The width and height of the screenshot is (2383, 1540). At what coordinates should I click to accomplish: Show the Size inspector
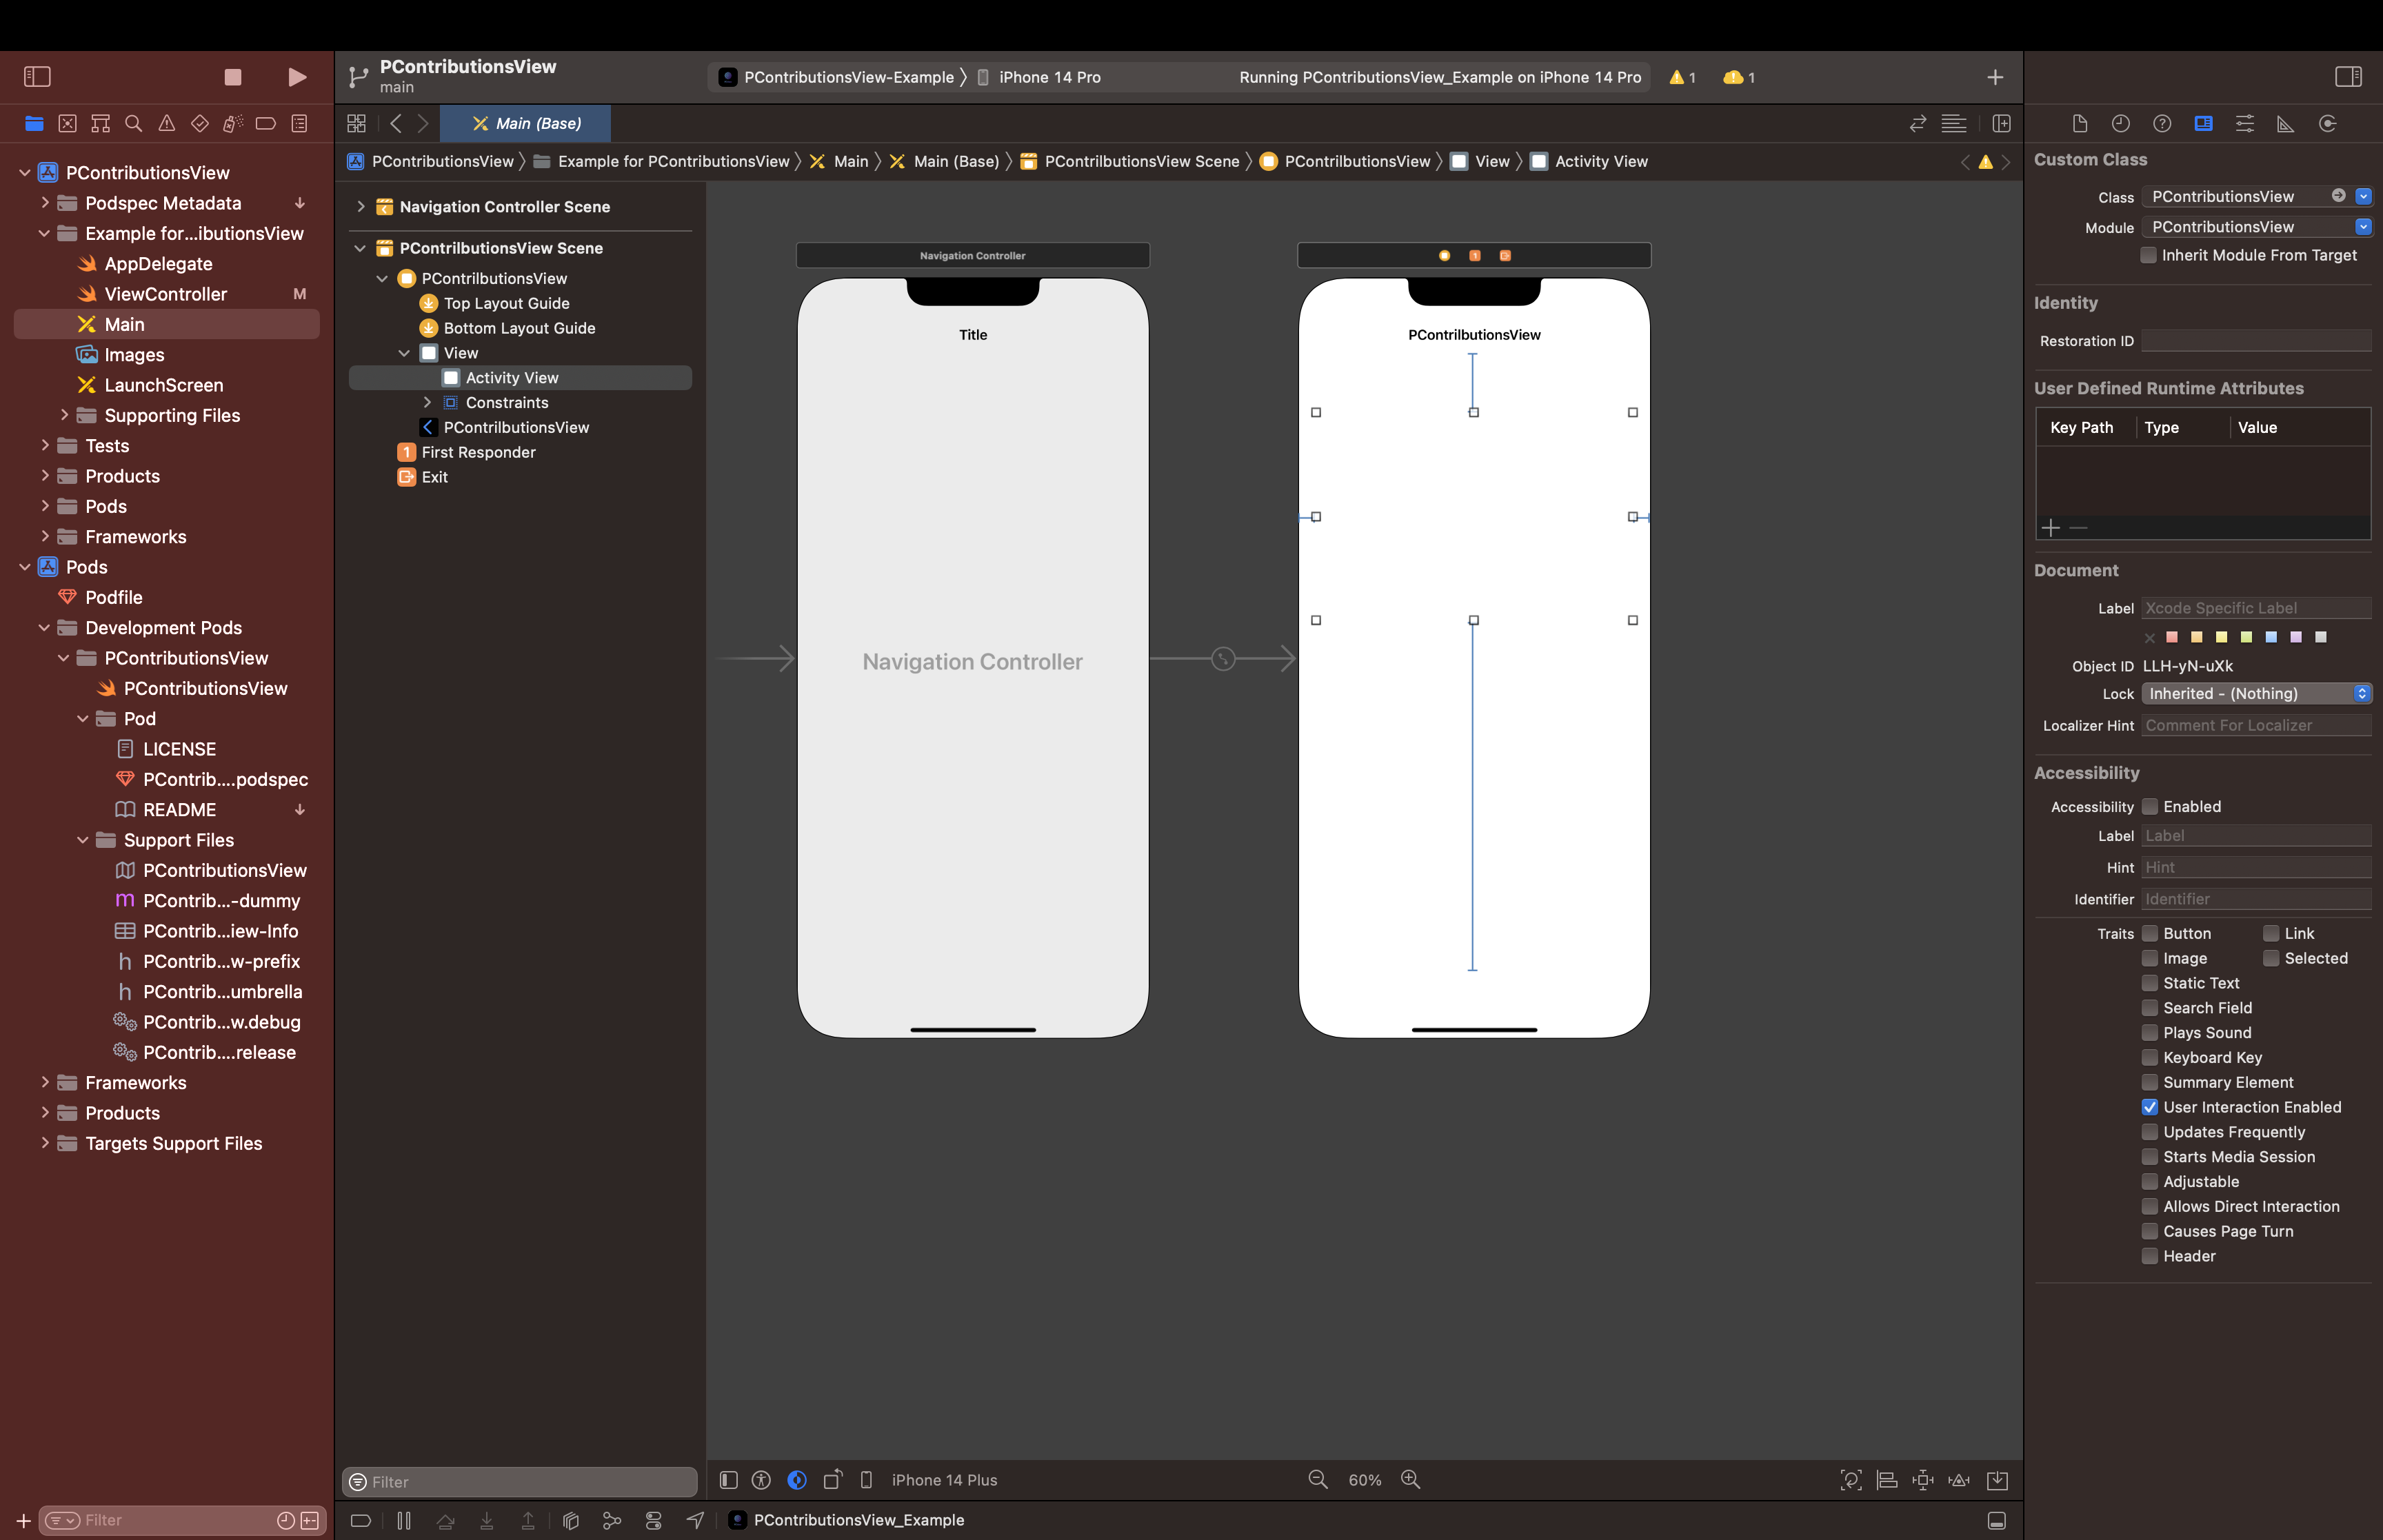tap(2286, 124)
